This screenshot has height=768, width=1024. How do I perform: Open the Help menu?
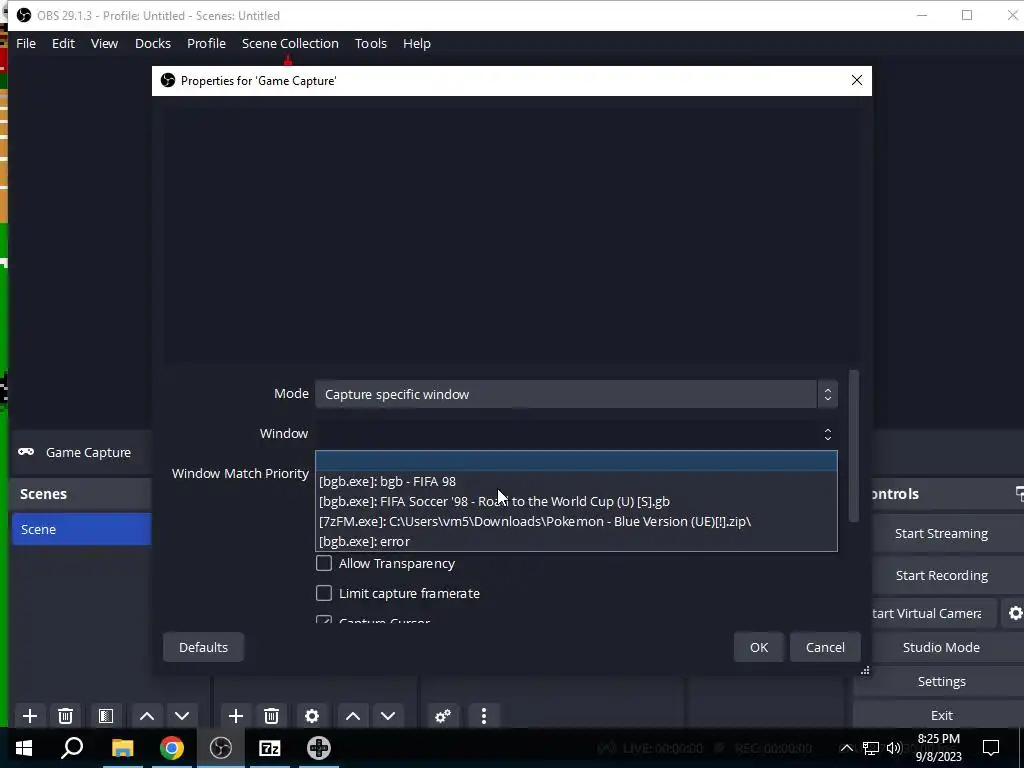(417, 43)
